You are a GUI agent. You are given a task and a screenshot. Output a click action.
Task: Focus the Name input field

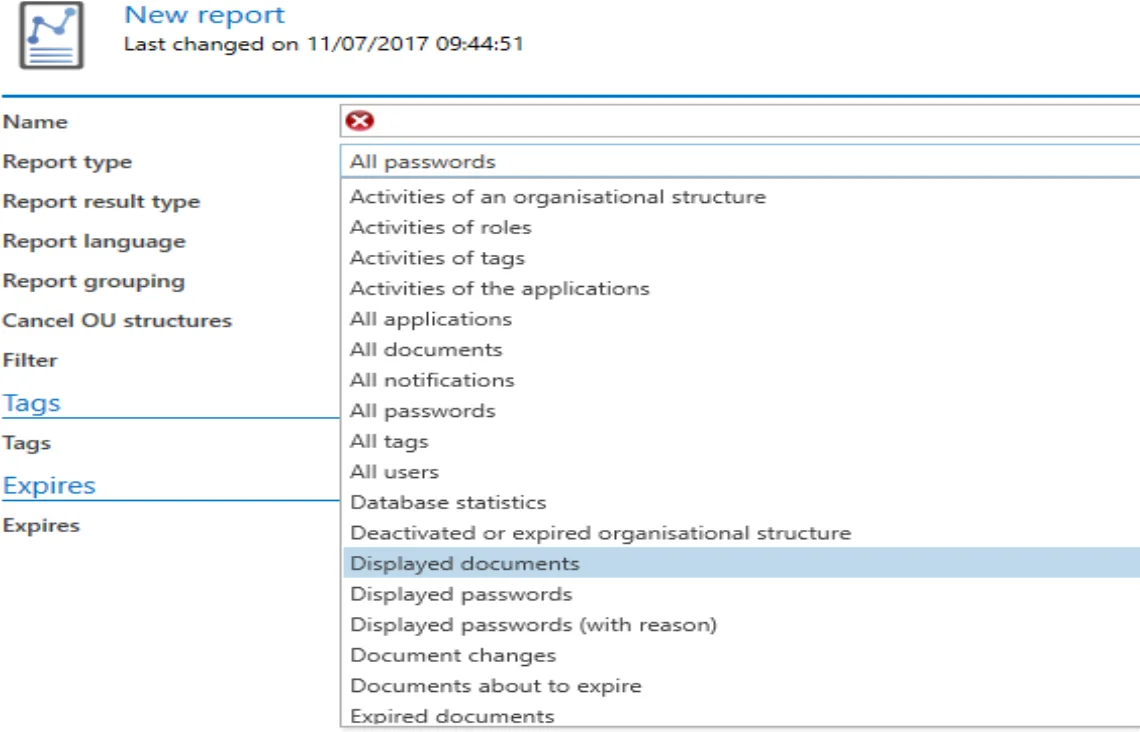coord(740,121)
